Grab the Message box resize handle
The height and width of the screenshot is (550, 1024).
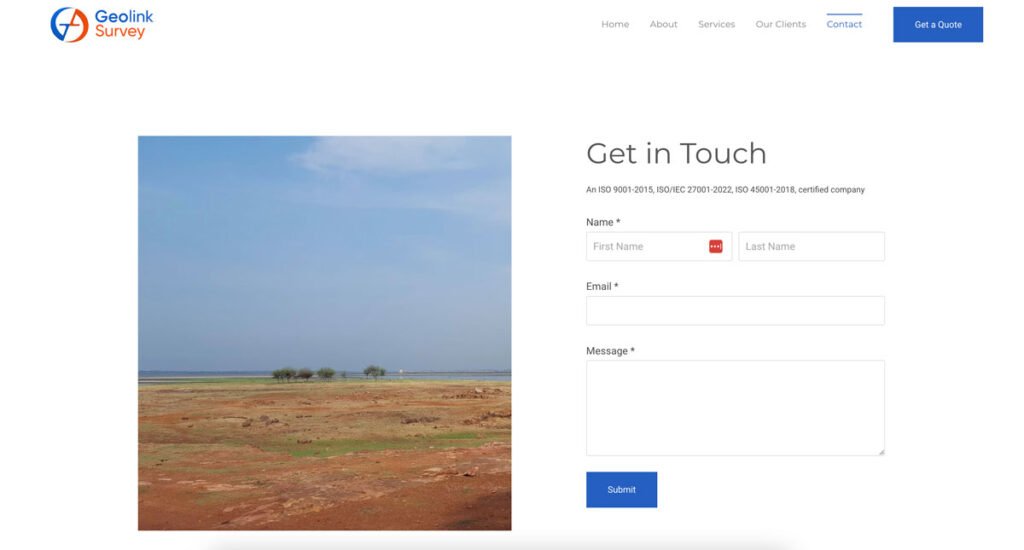click(x=880, y=451)
